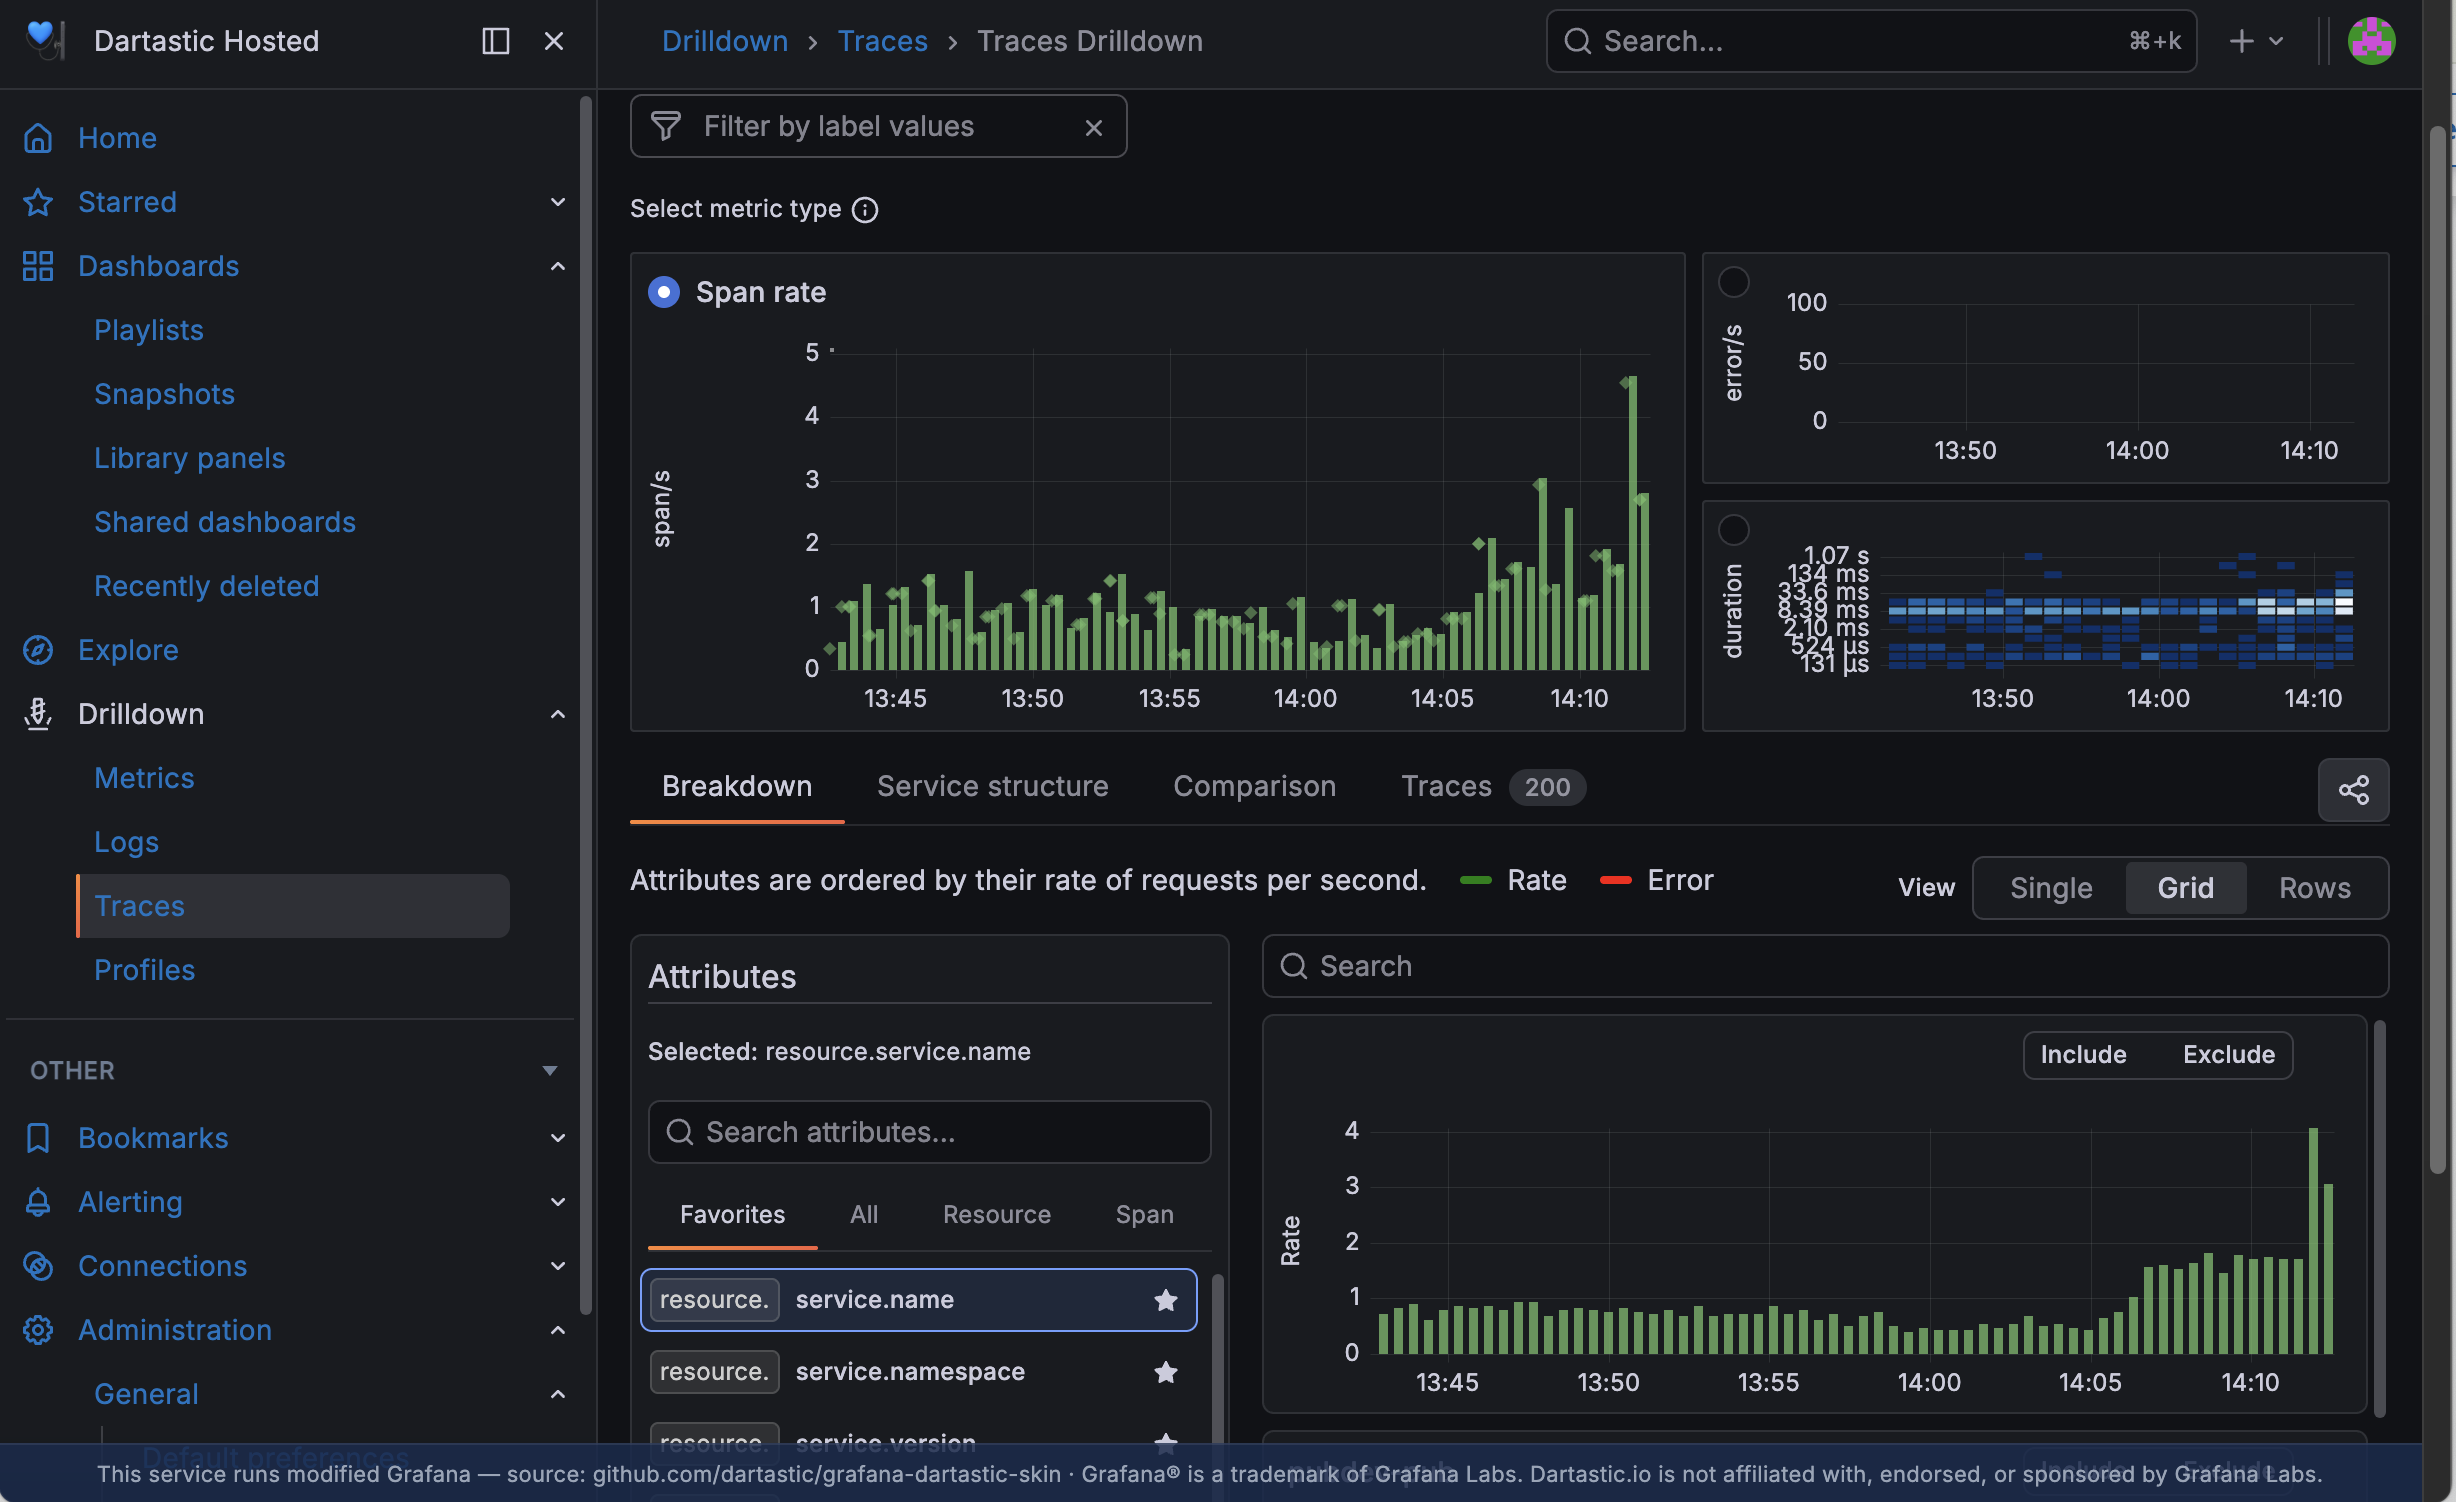This screenshot has height=1502, width=2456.
Task: Collapse the Dashboards section chevron
Action: (x=558, y=266)
